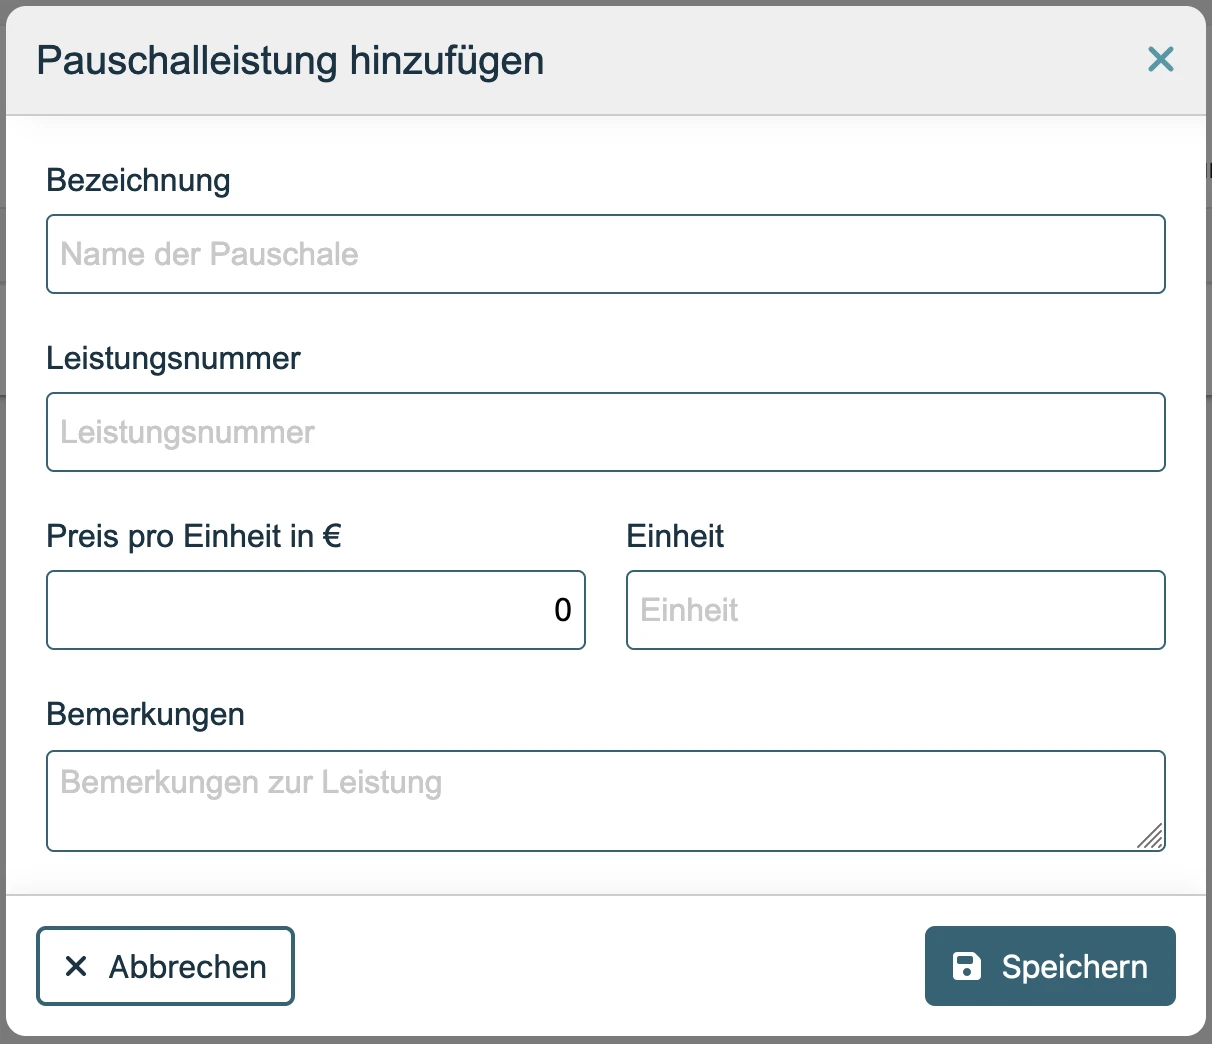Click into the Bemerkungen text area

coord(606,801)
